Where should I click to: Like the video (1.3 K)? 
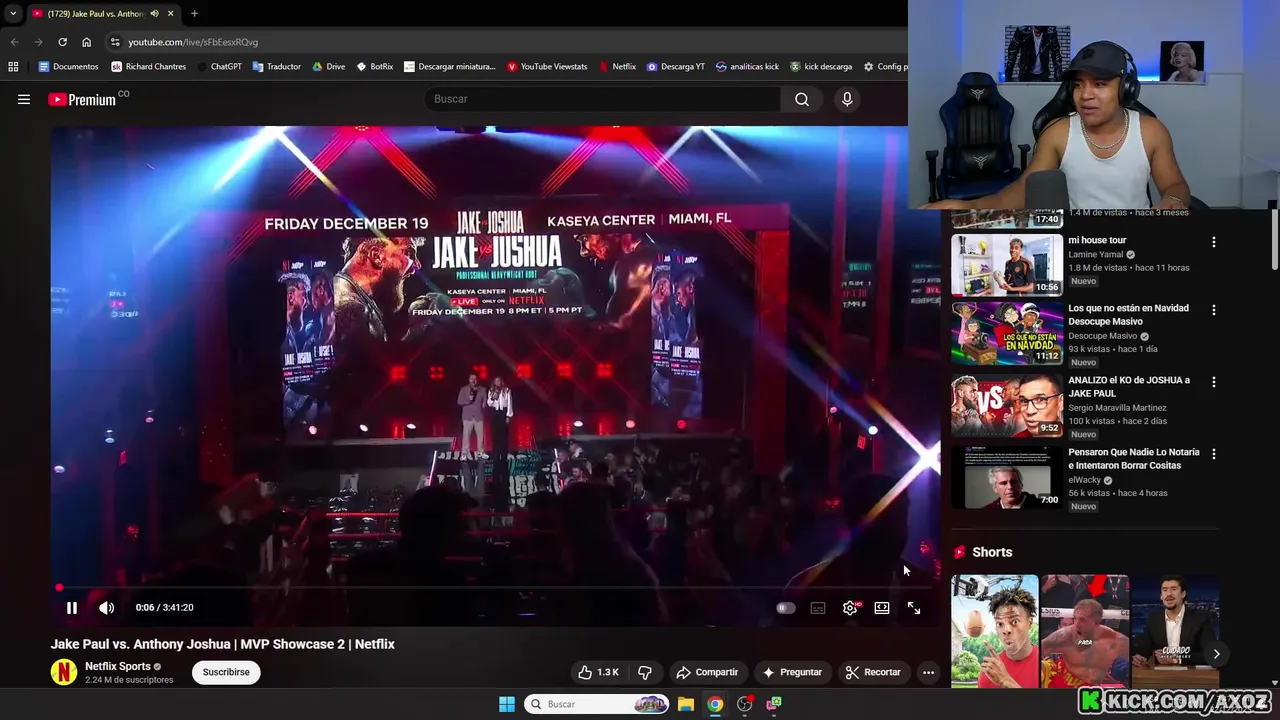[597, 672]
